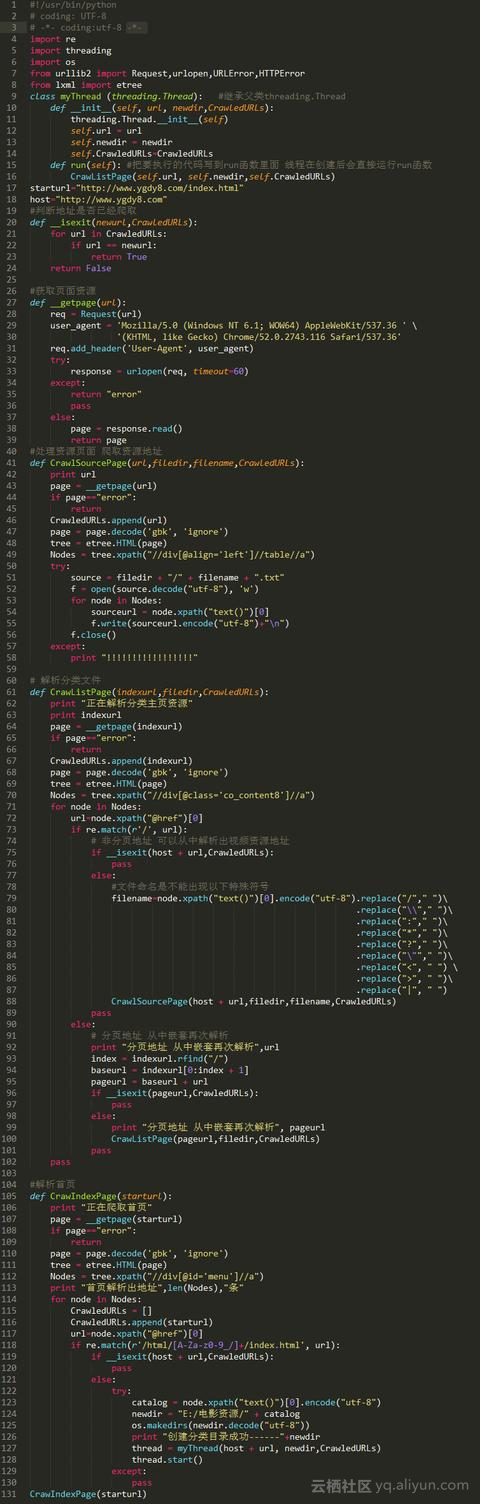The image size is (480, 1504).
Task: Click the 'CrawListPage(pageurl,filedir,CrawledURLs)' line
Action: (217, 1138)
